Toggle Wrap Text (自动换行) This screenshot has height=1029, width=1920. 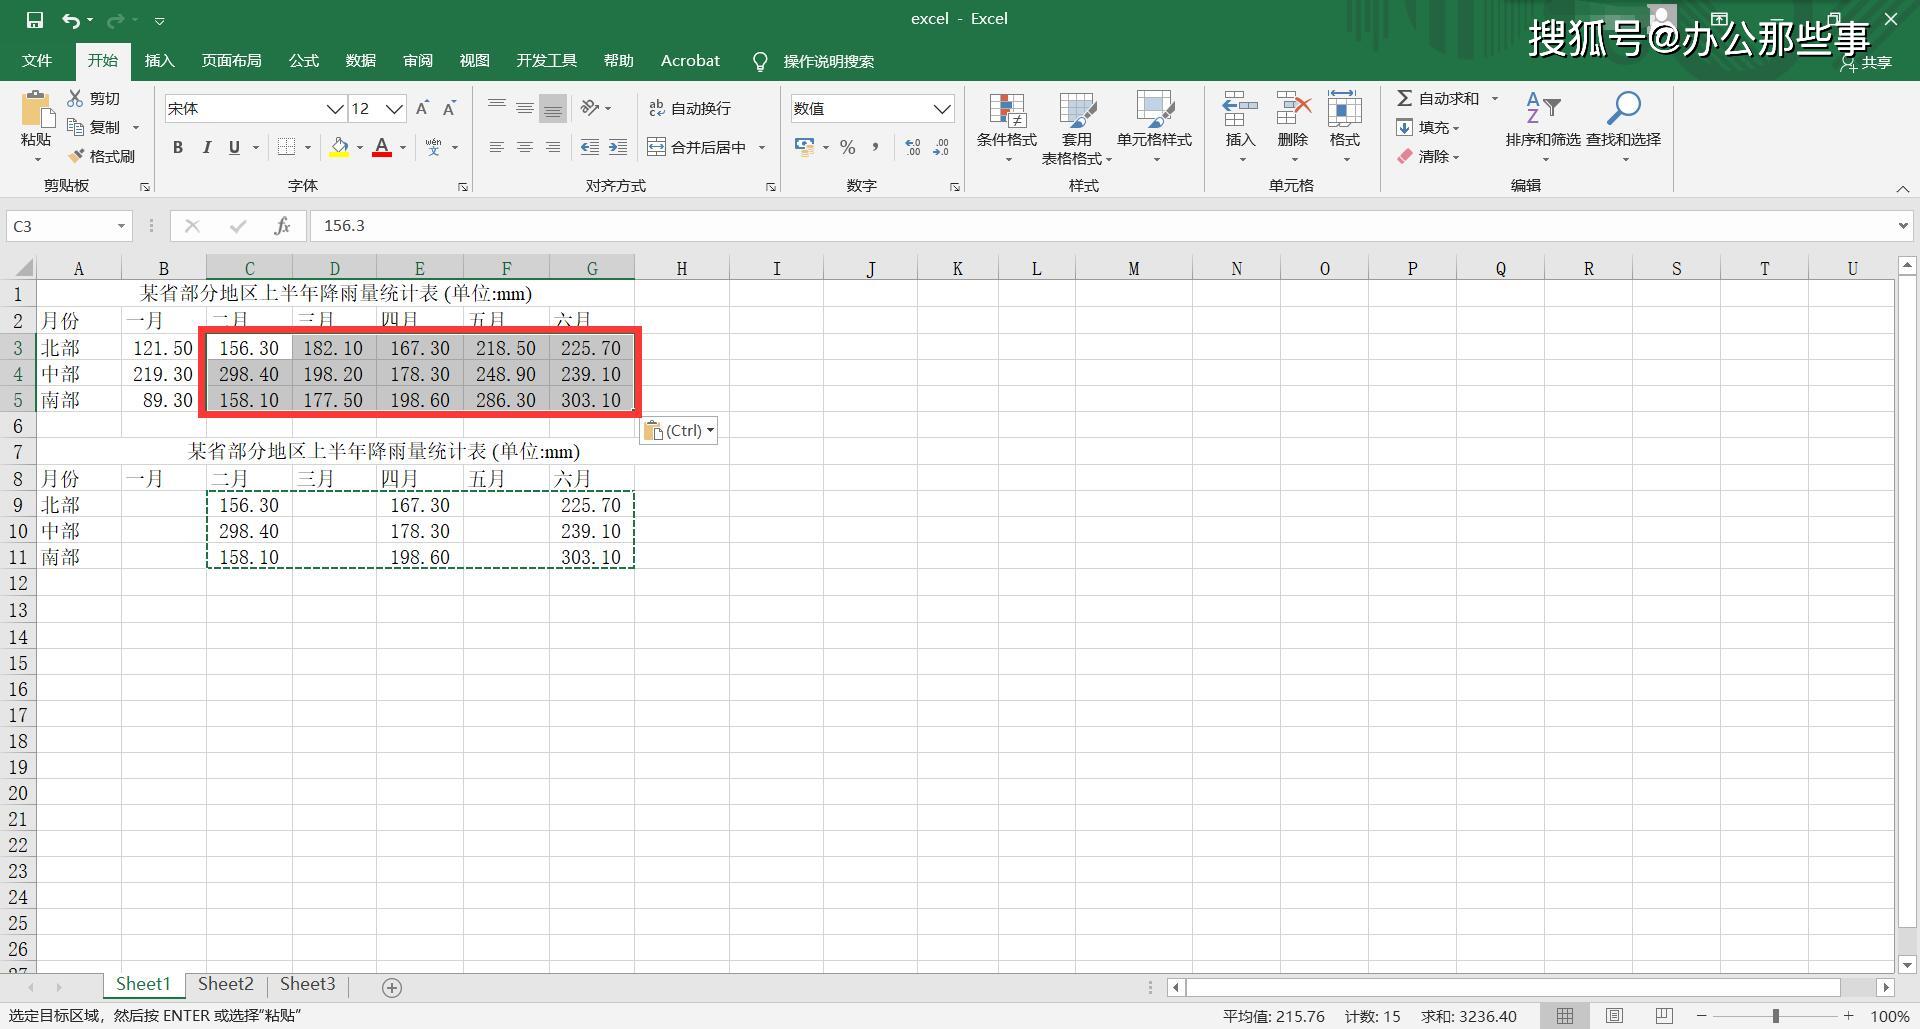point(690,108)
